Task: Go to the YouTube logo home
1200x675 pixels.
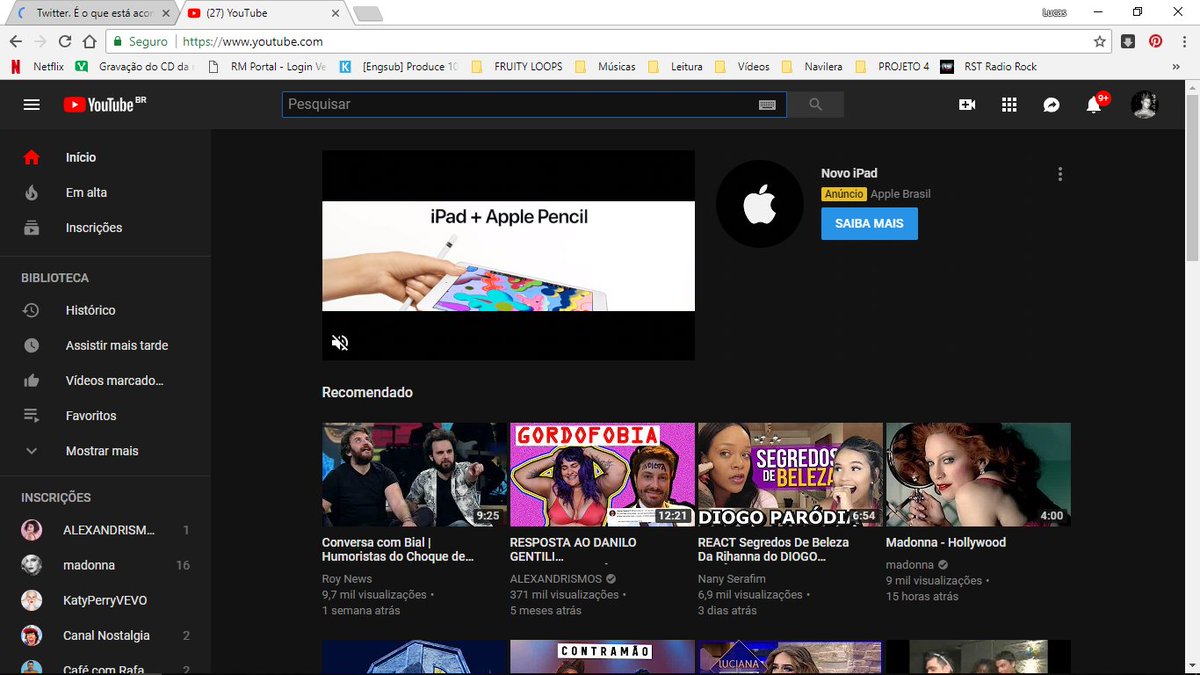Action: [105, 105]
